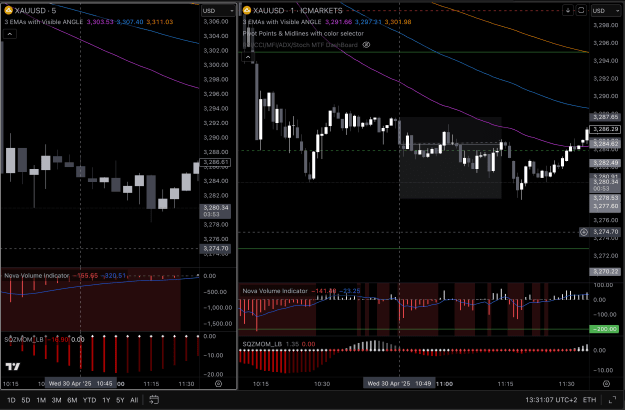The height and width of the screenshot is (410, 625).
Task: Select the 1D date range
Action: [11, 400]
